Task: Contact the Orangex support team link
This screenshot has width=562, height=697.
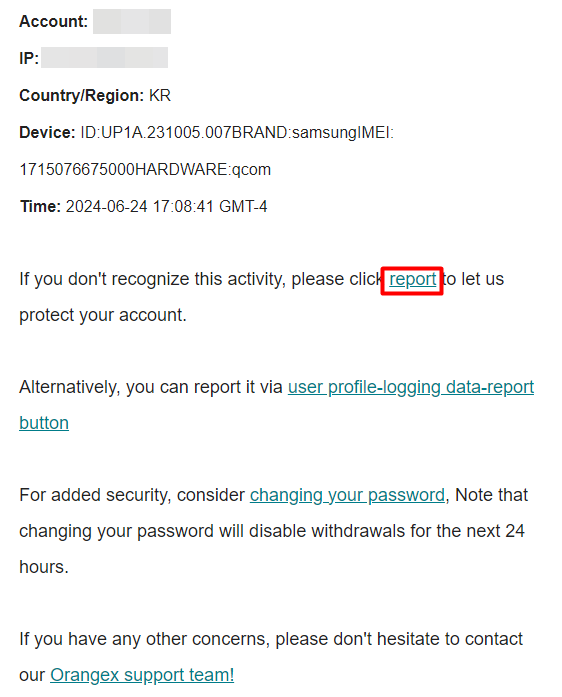Action: 142,675
